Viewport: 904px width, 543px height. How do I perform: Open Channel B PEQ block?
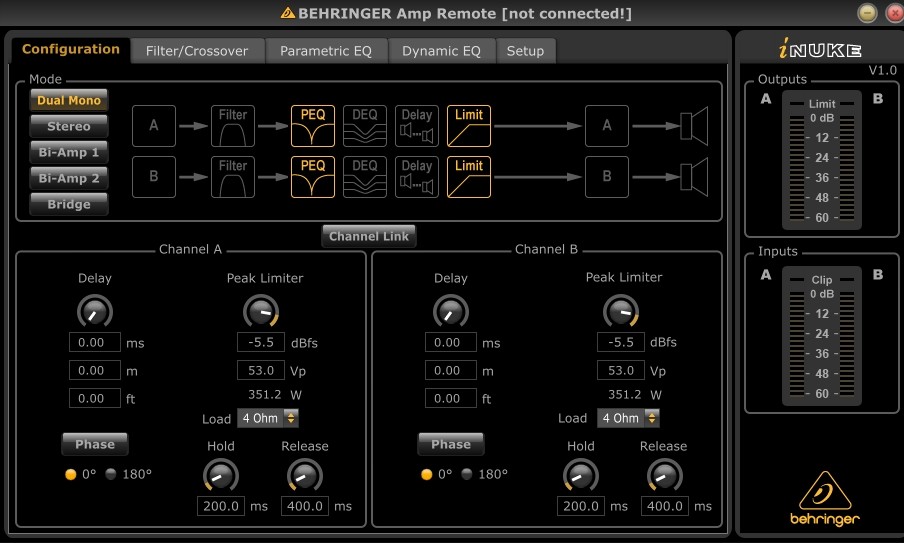pos(312,177)
